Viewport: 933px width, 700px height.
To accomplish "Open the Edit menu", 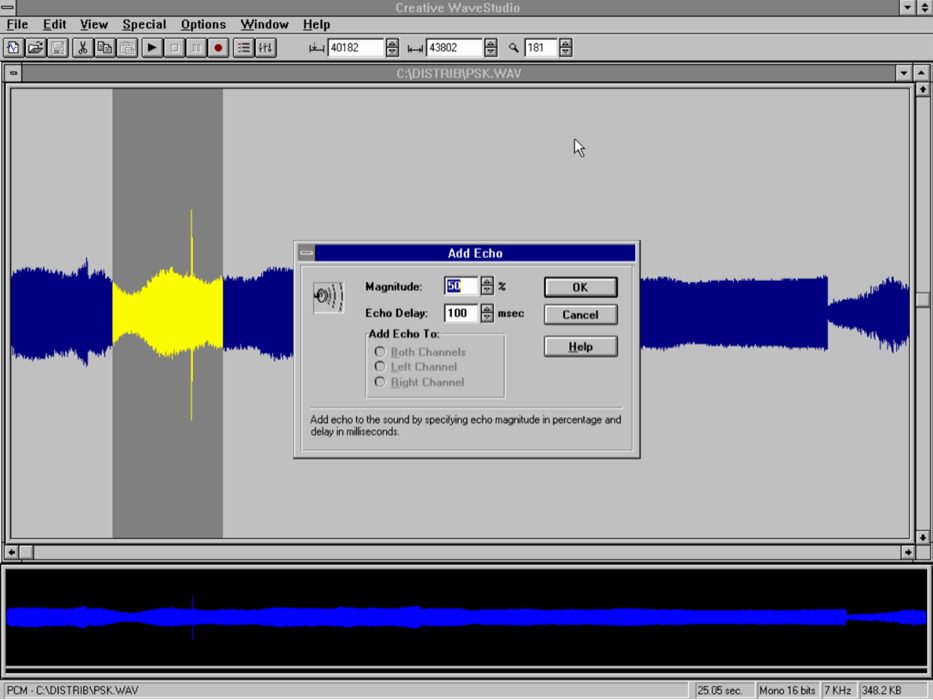I will (x=54, y=24).
